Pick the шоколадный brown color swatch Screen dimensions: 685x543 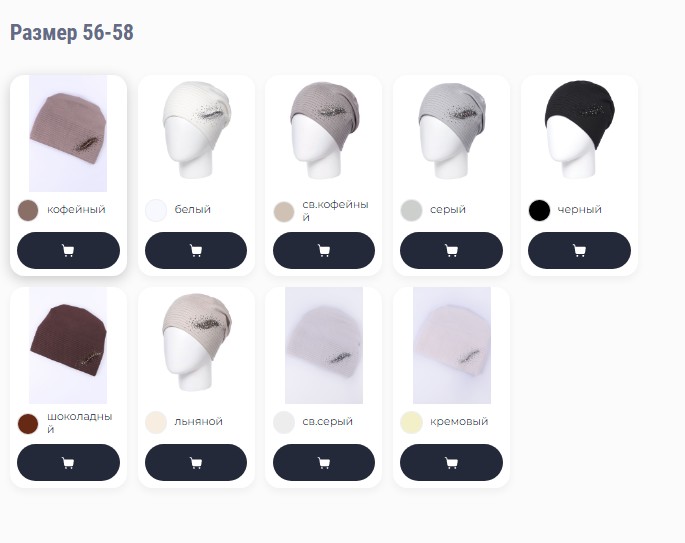click(x=28, y=423)
